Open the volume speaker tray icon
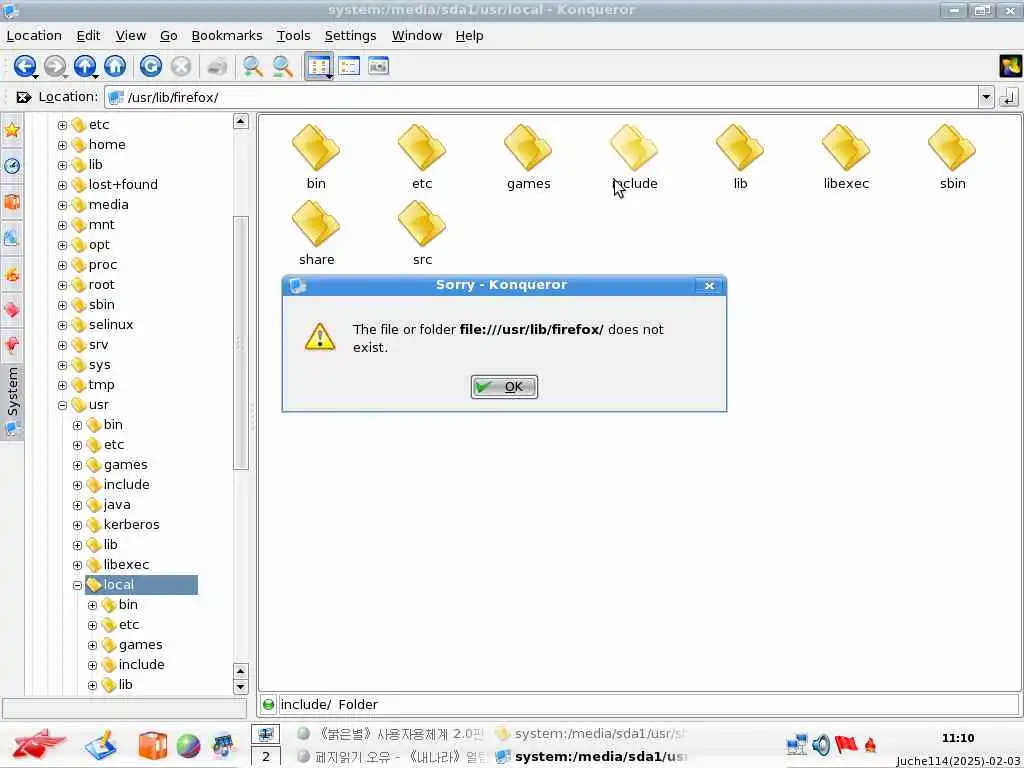 [x=821, y=744]
